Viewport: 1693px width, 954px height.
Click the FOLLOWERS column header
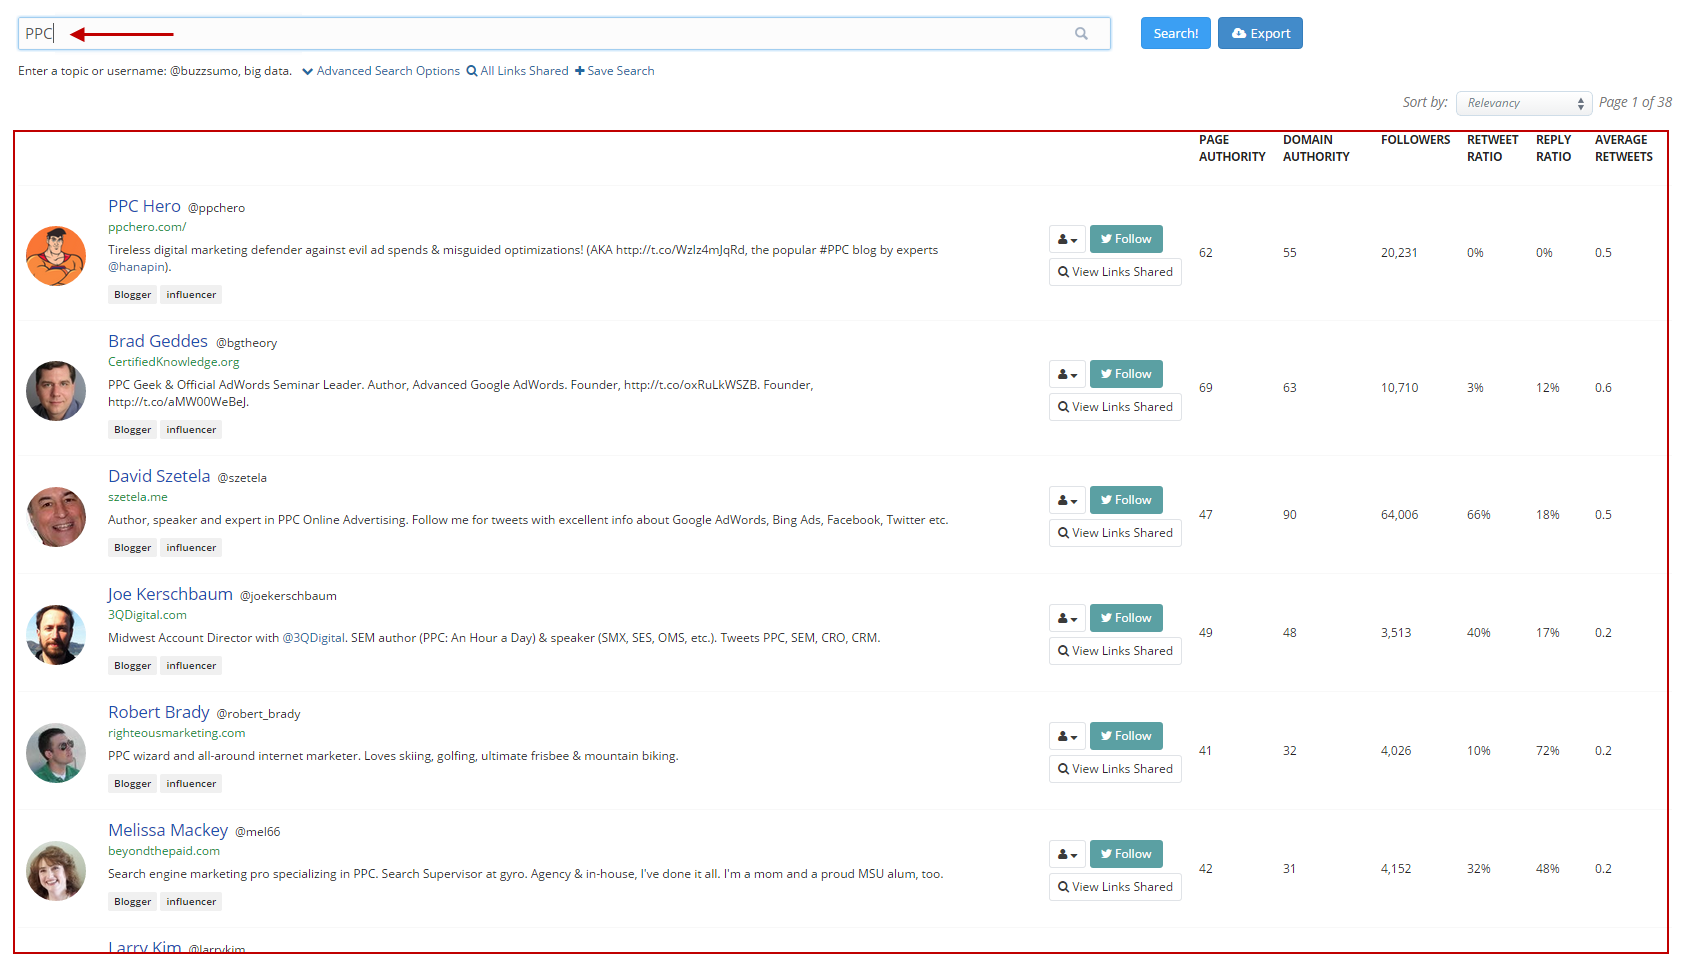click(1415, 140)
